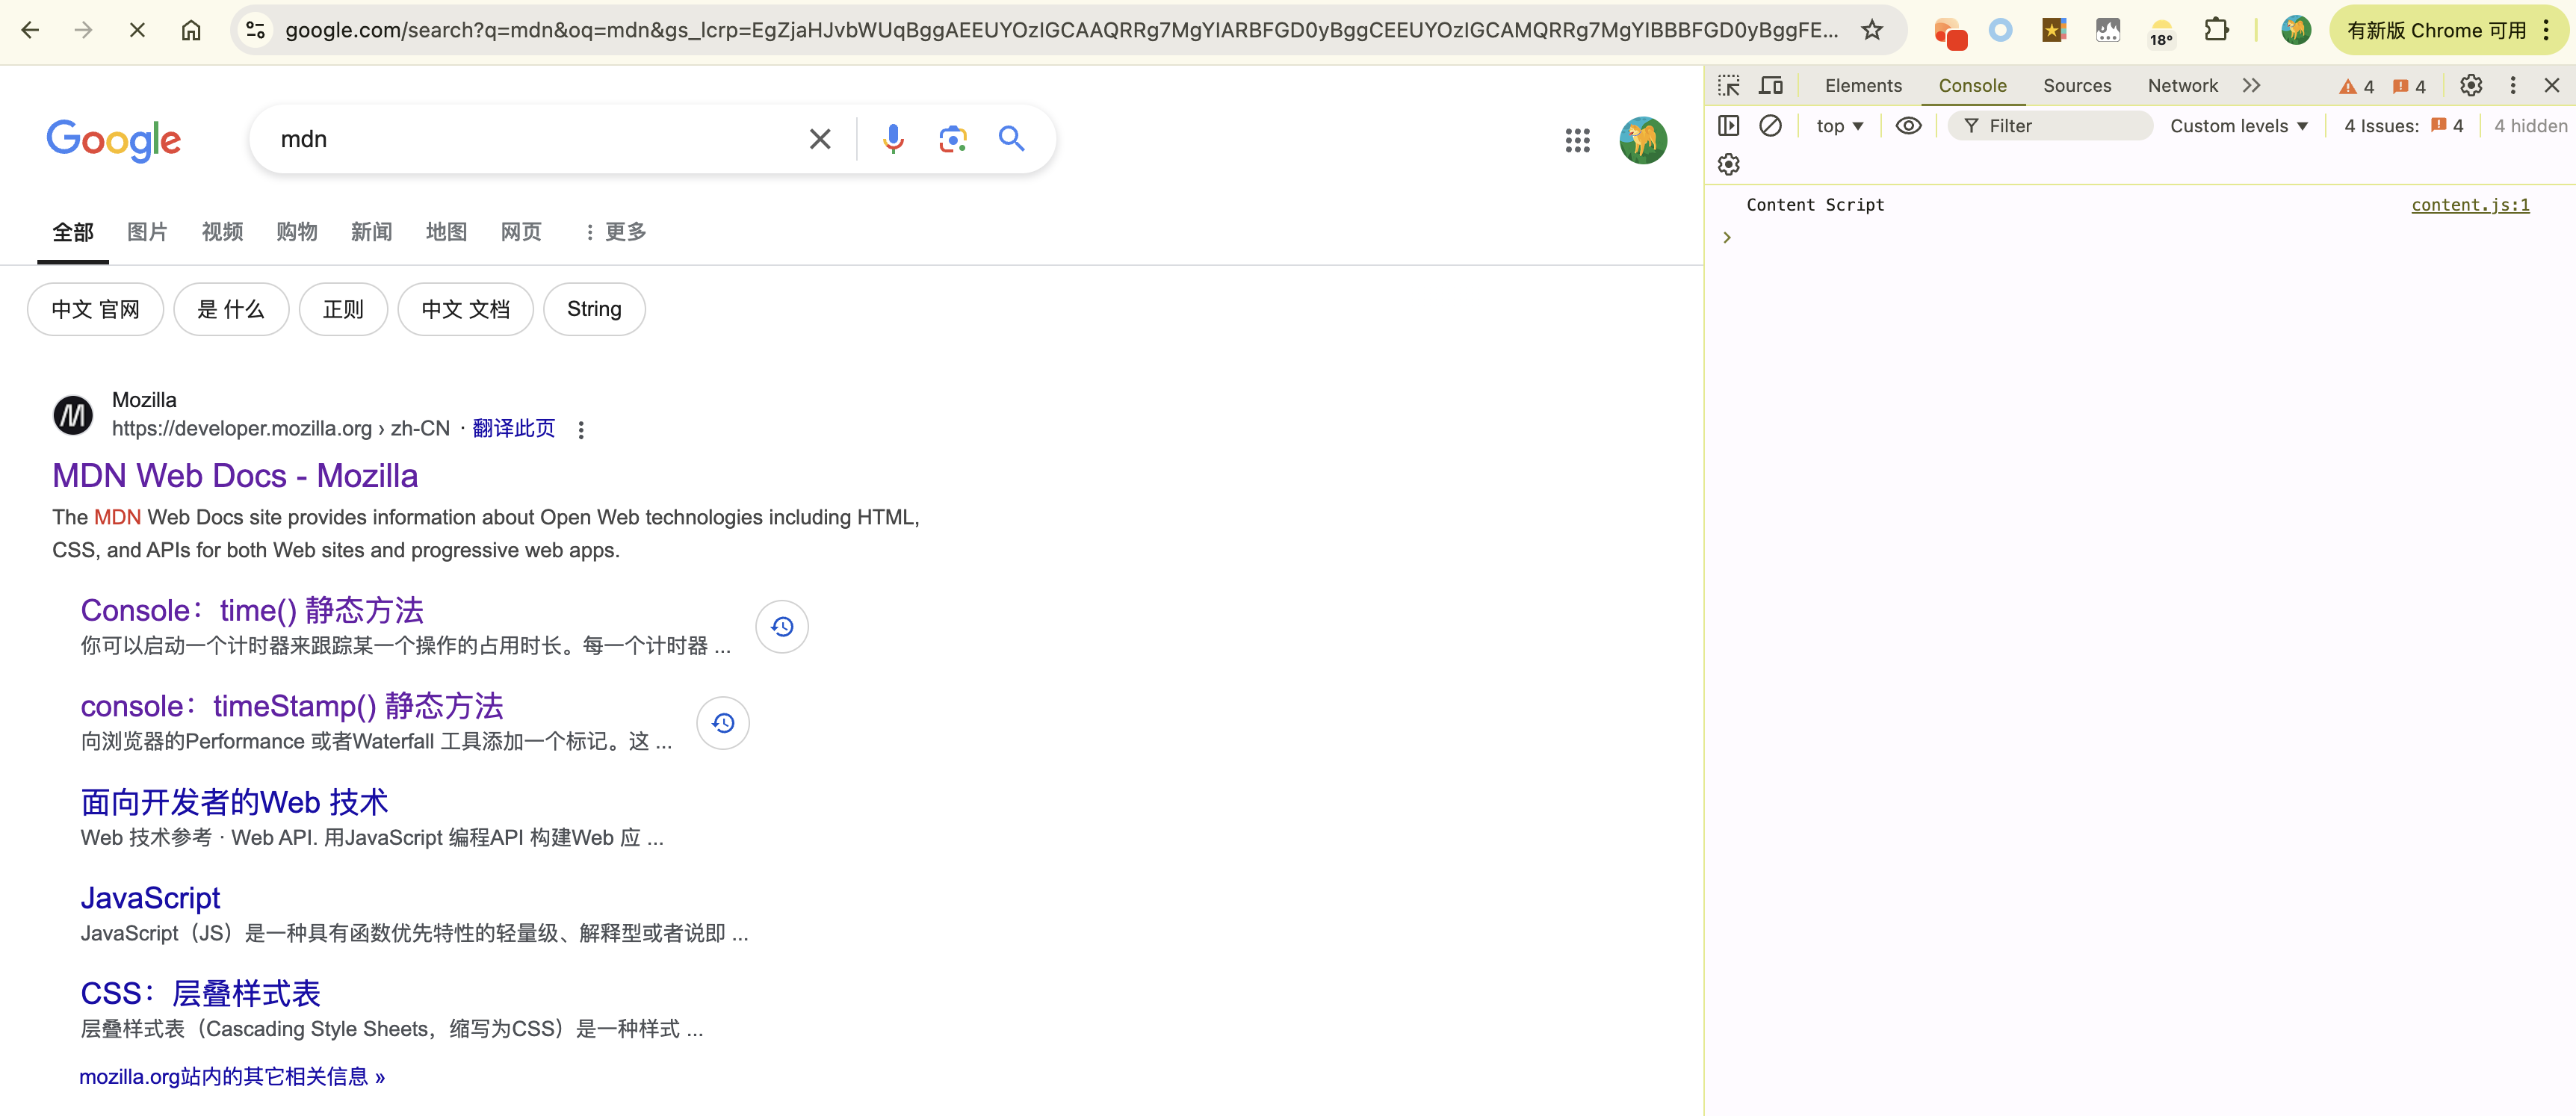
Task: Open the CSS: 层叠样式表 link
Action: (x=200, y=994)
